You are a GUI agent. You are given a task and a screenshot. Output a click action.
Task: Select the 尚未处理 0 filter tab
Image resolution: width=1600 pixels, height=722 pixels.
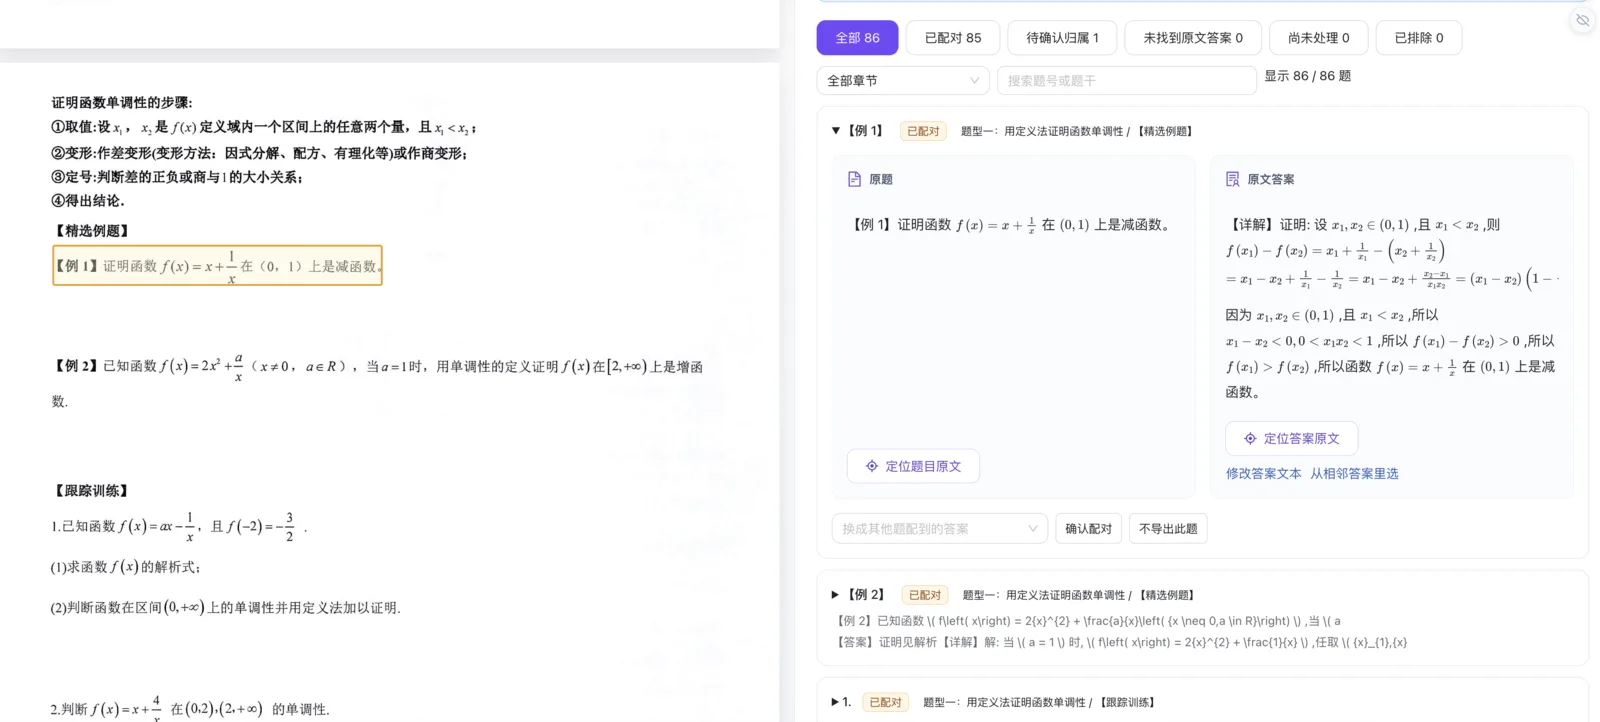coord(1318,38)
